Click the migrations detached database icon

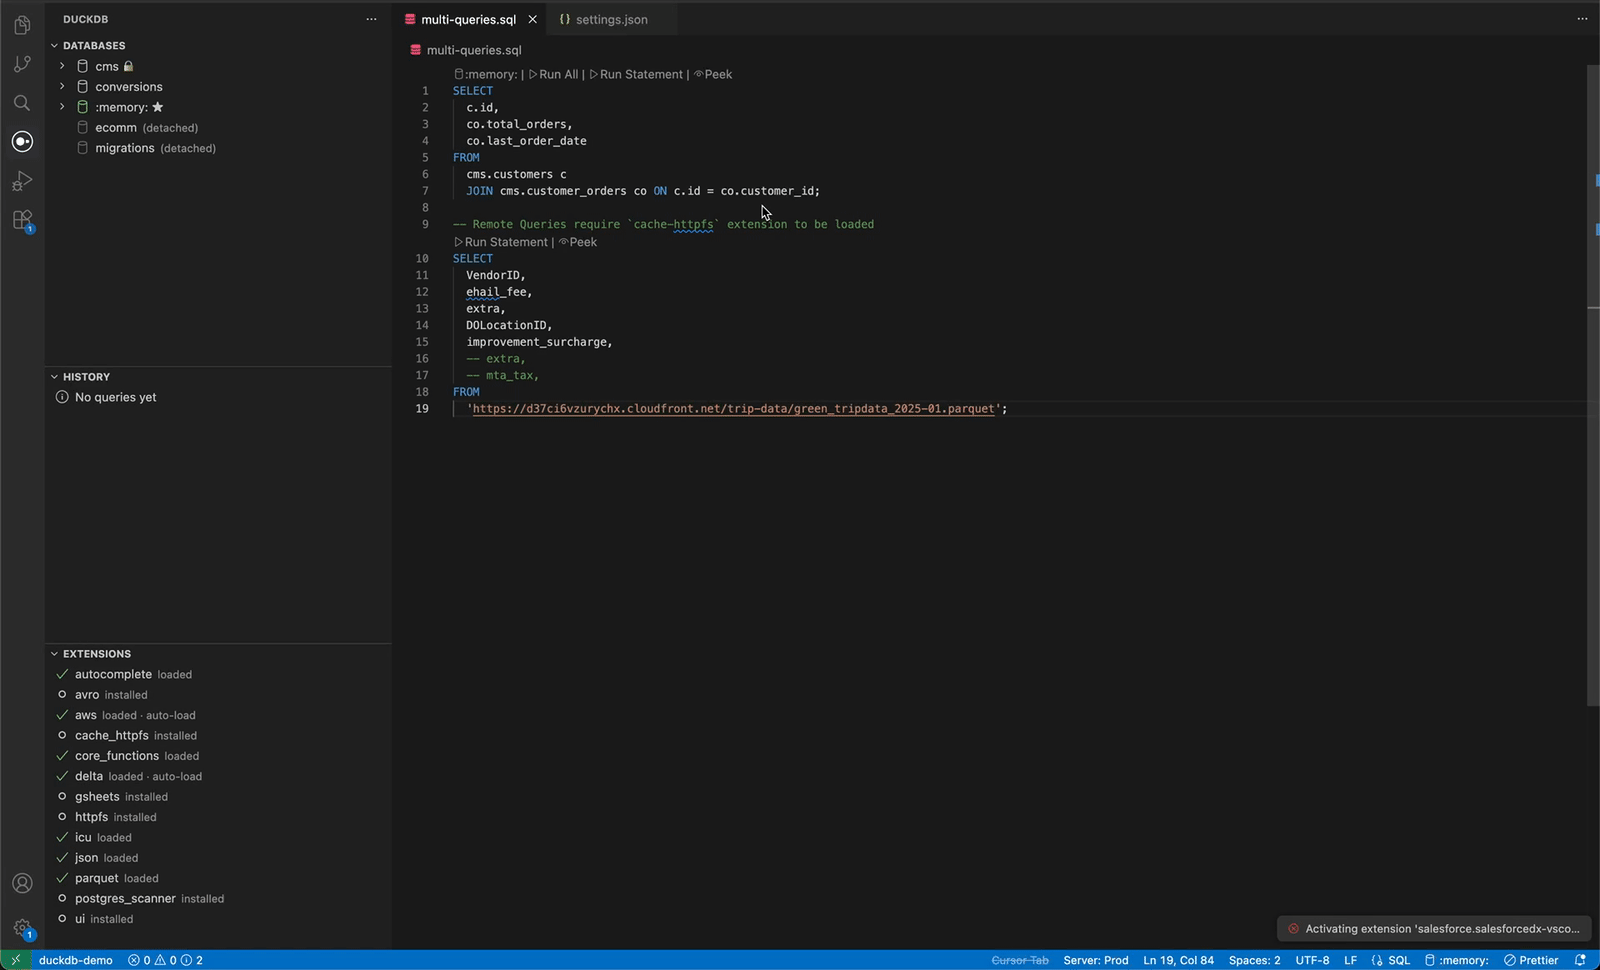(x=83, y=148)
